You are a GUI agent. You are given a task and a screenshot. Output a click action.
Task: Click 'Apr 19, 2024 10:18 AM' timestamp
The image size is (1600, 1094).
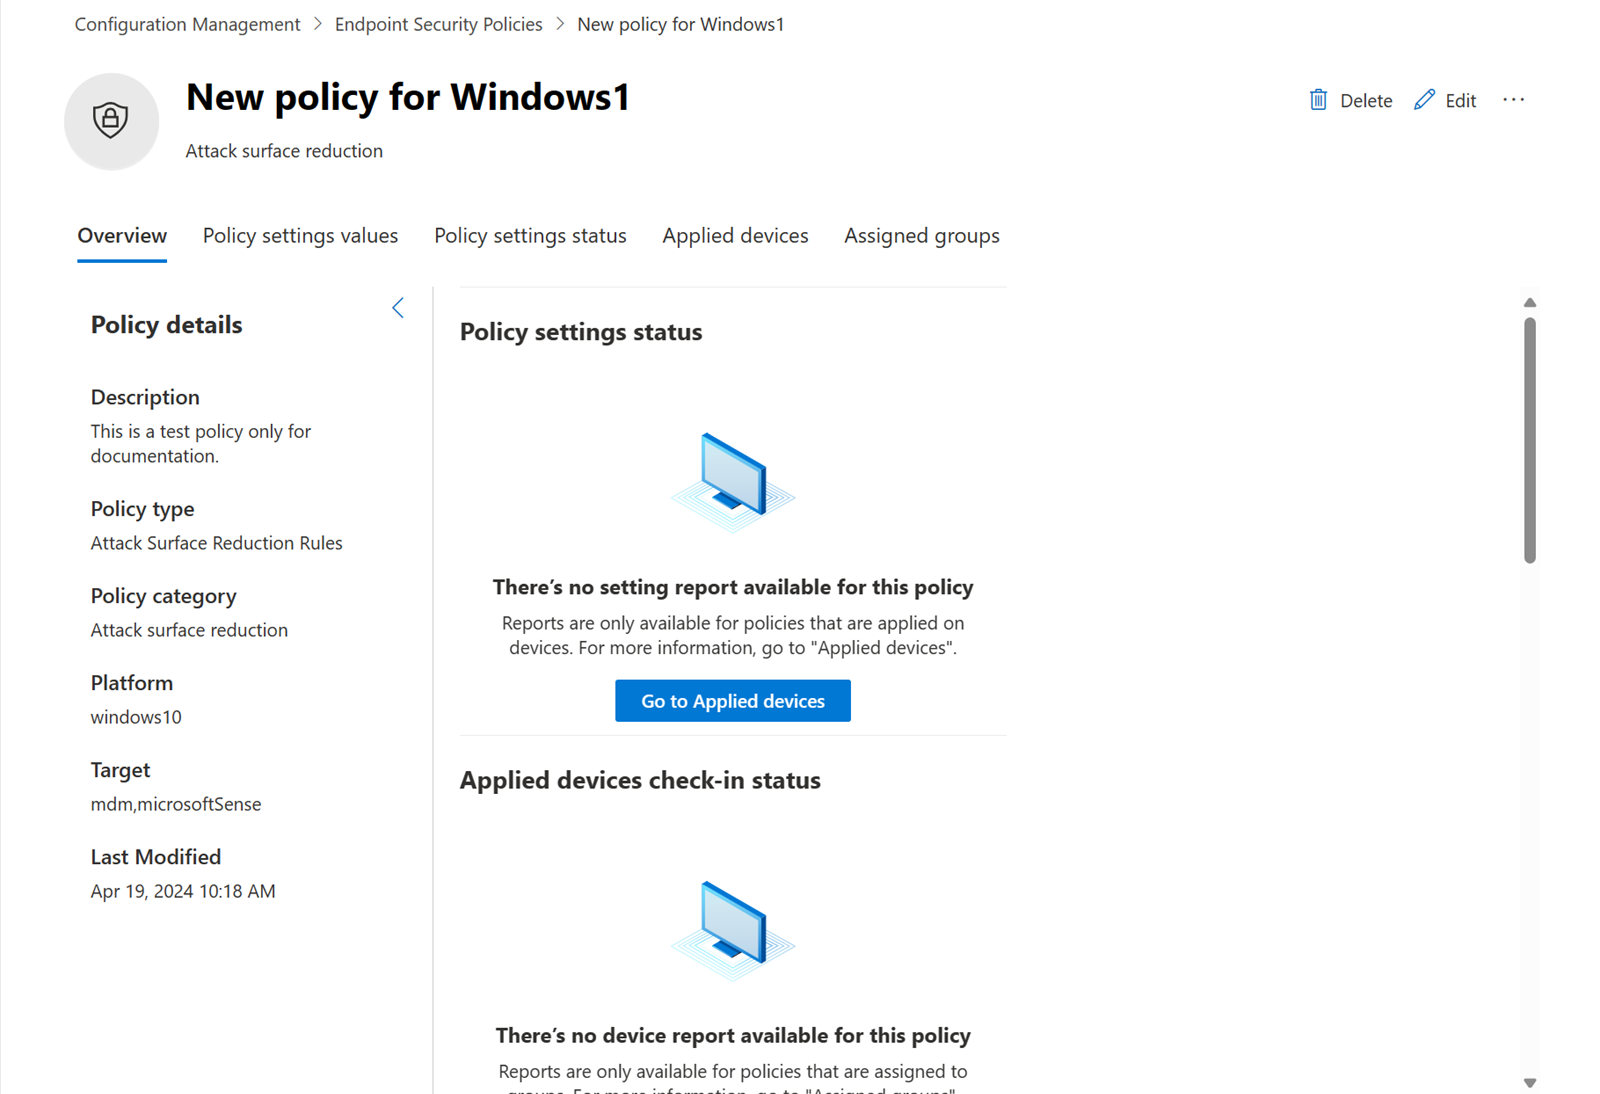[x=183, y=891]
